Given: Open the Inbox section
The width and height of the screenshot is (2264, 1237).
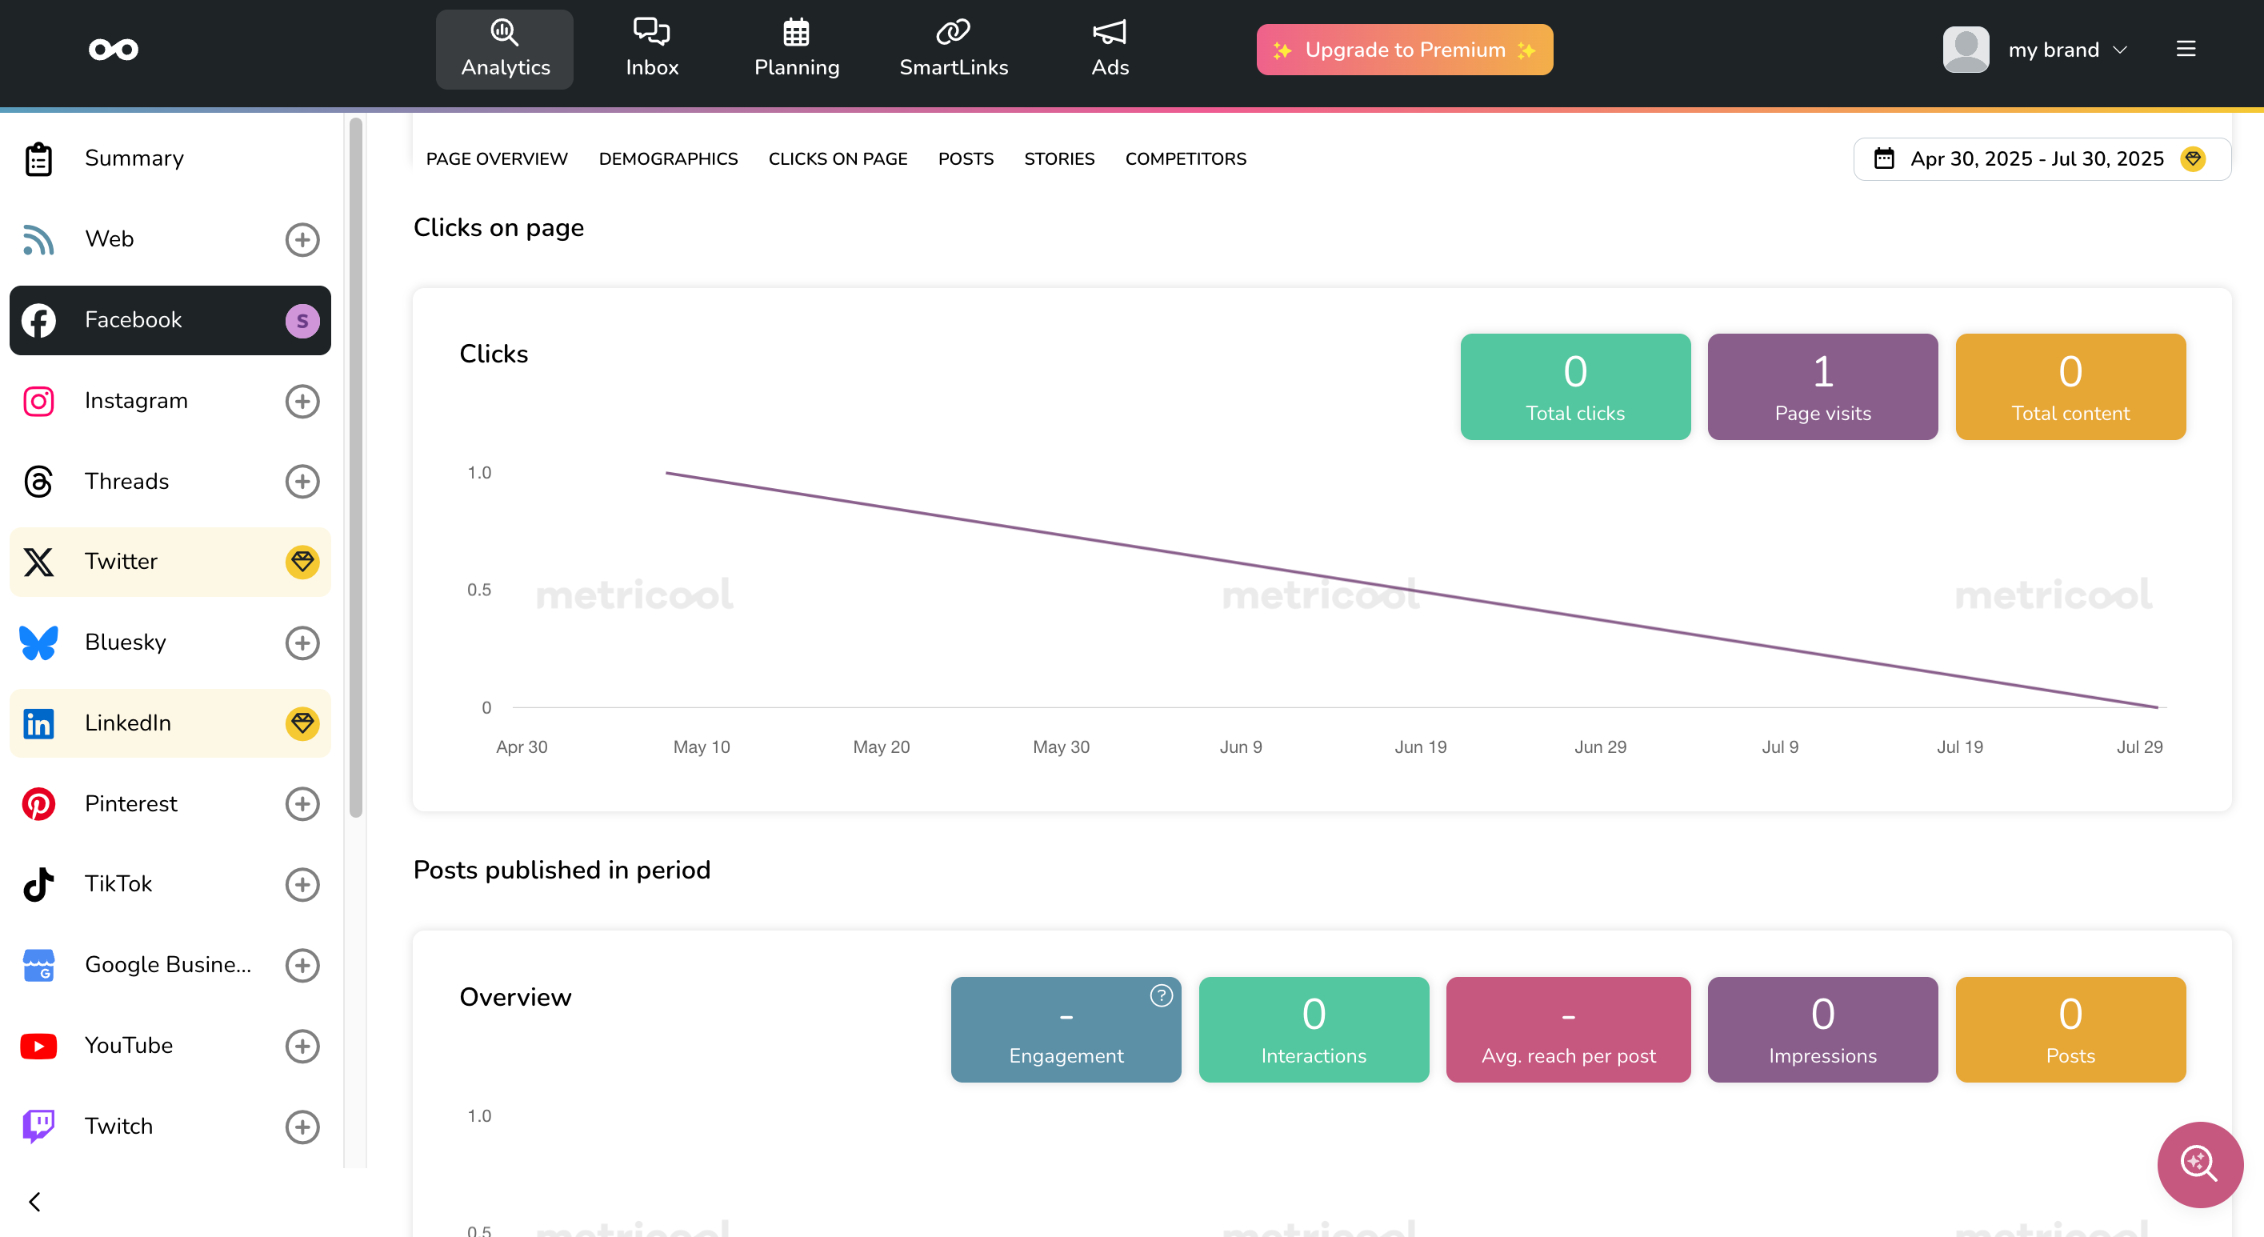Looking at the screenshot, I should pyautogui.click(x=652, y=49).
